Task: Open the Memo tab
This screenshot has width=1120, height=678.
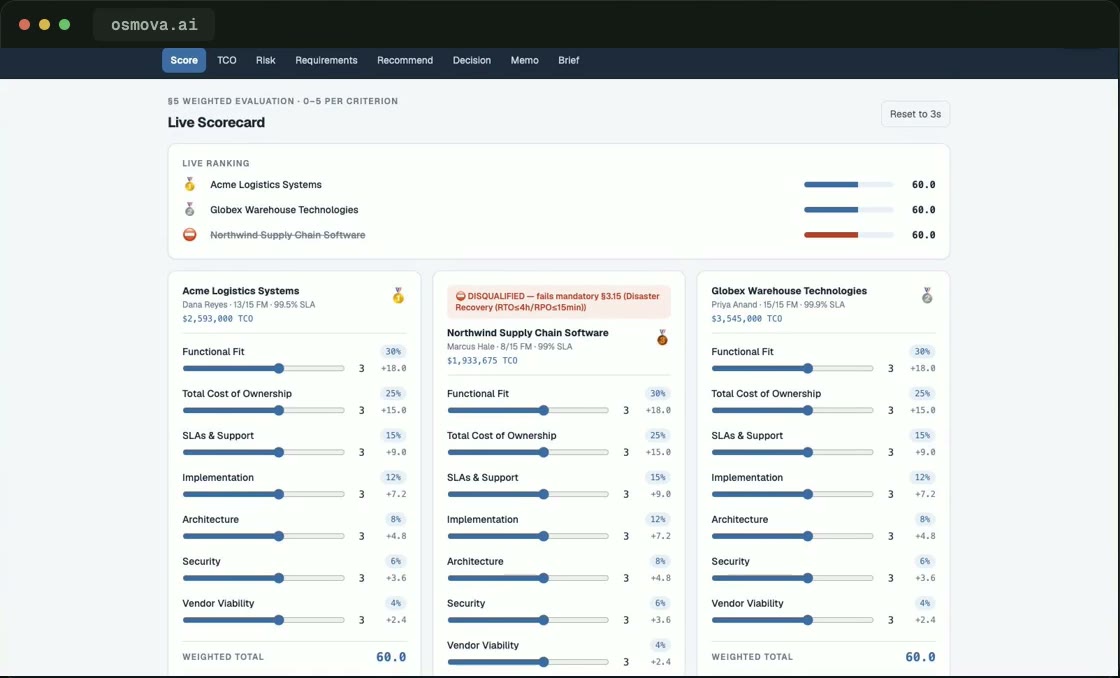Action: click(524, 60)
